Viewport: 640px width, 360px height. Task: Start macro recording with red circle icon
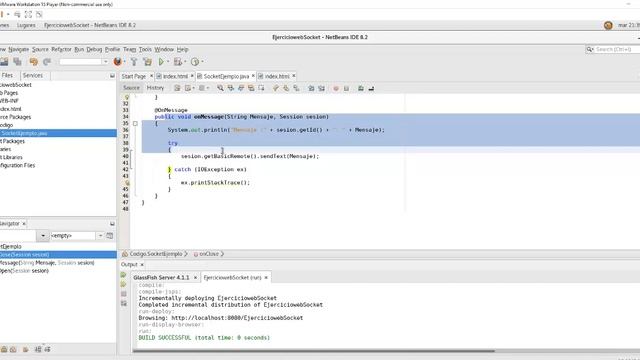[336, 88]
